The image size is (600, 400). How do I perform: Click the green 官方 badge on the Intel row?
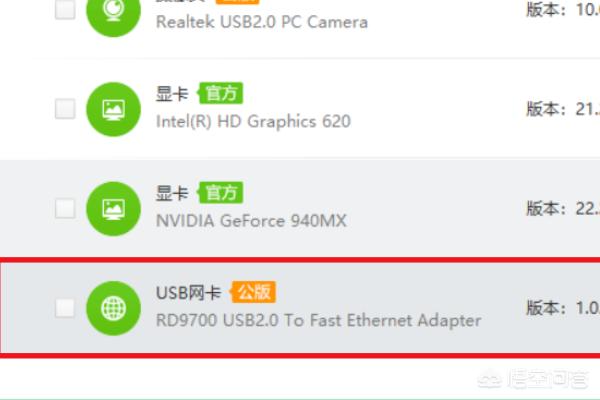(220, 93)
